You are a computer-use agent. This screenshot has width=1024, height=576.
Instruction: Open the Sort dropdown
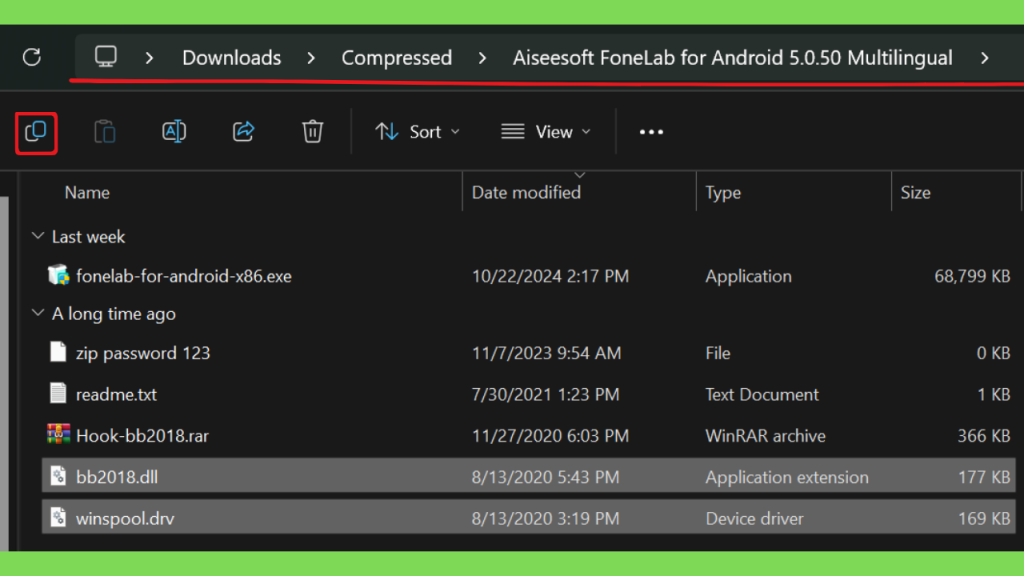417,132
